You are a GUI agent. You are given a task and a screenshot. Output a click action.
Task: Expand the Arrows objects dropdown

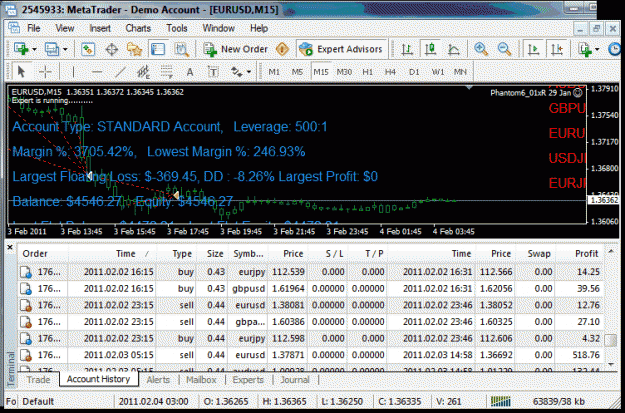coord(249,72)
